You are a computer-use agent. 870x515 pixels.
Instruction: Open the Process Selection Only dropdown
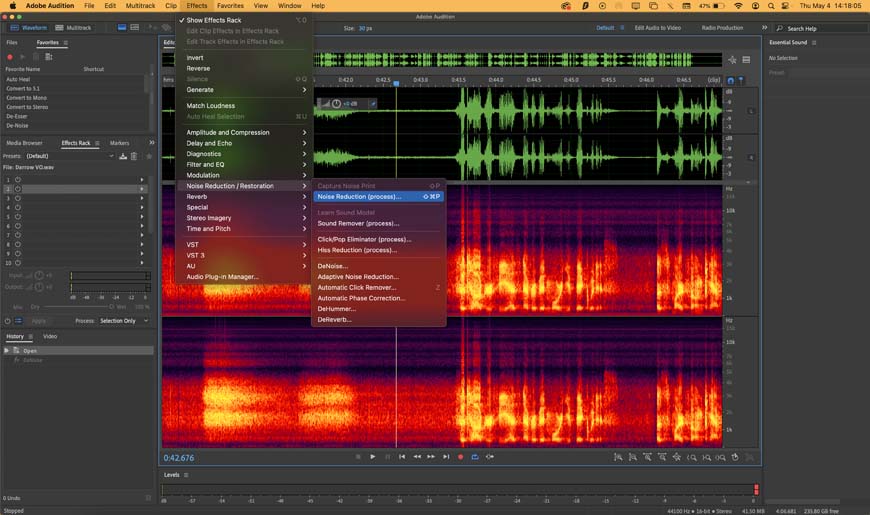point(124,321)
